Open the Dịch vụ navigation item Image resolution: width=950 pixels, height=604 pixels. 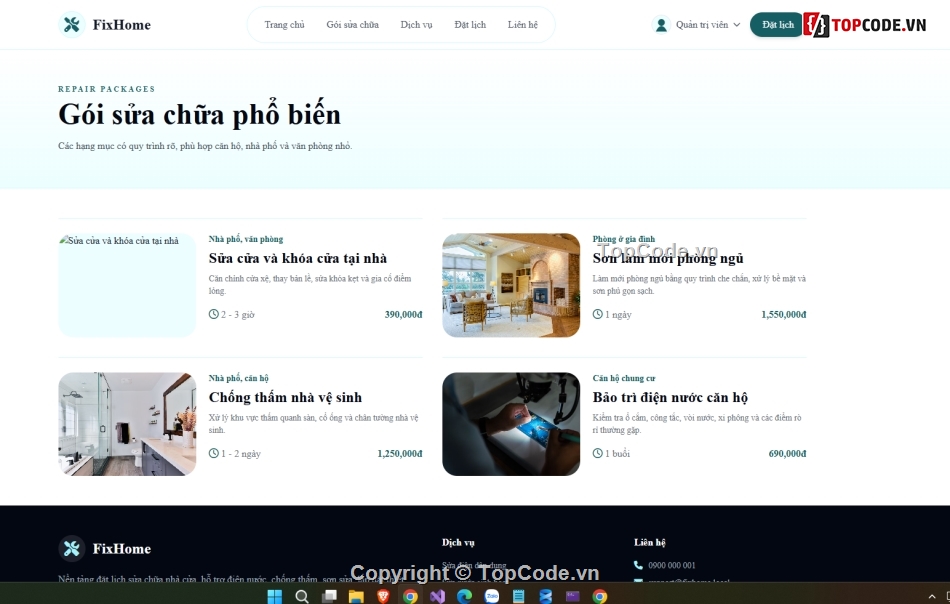click(x=416, y=25)
